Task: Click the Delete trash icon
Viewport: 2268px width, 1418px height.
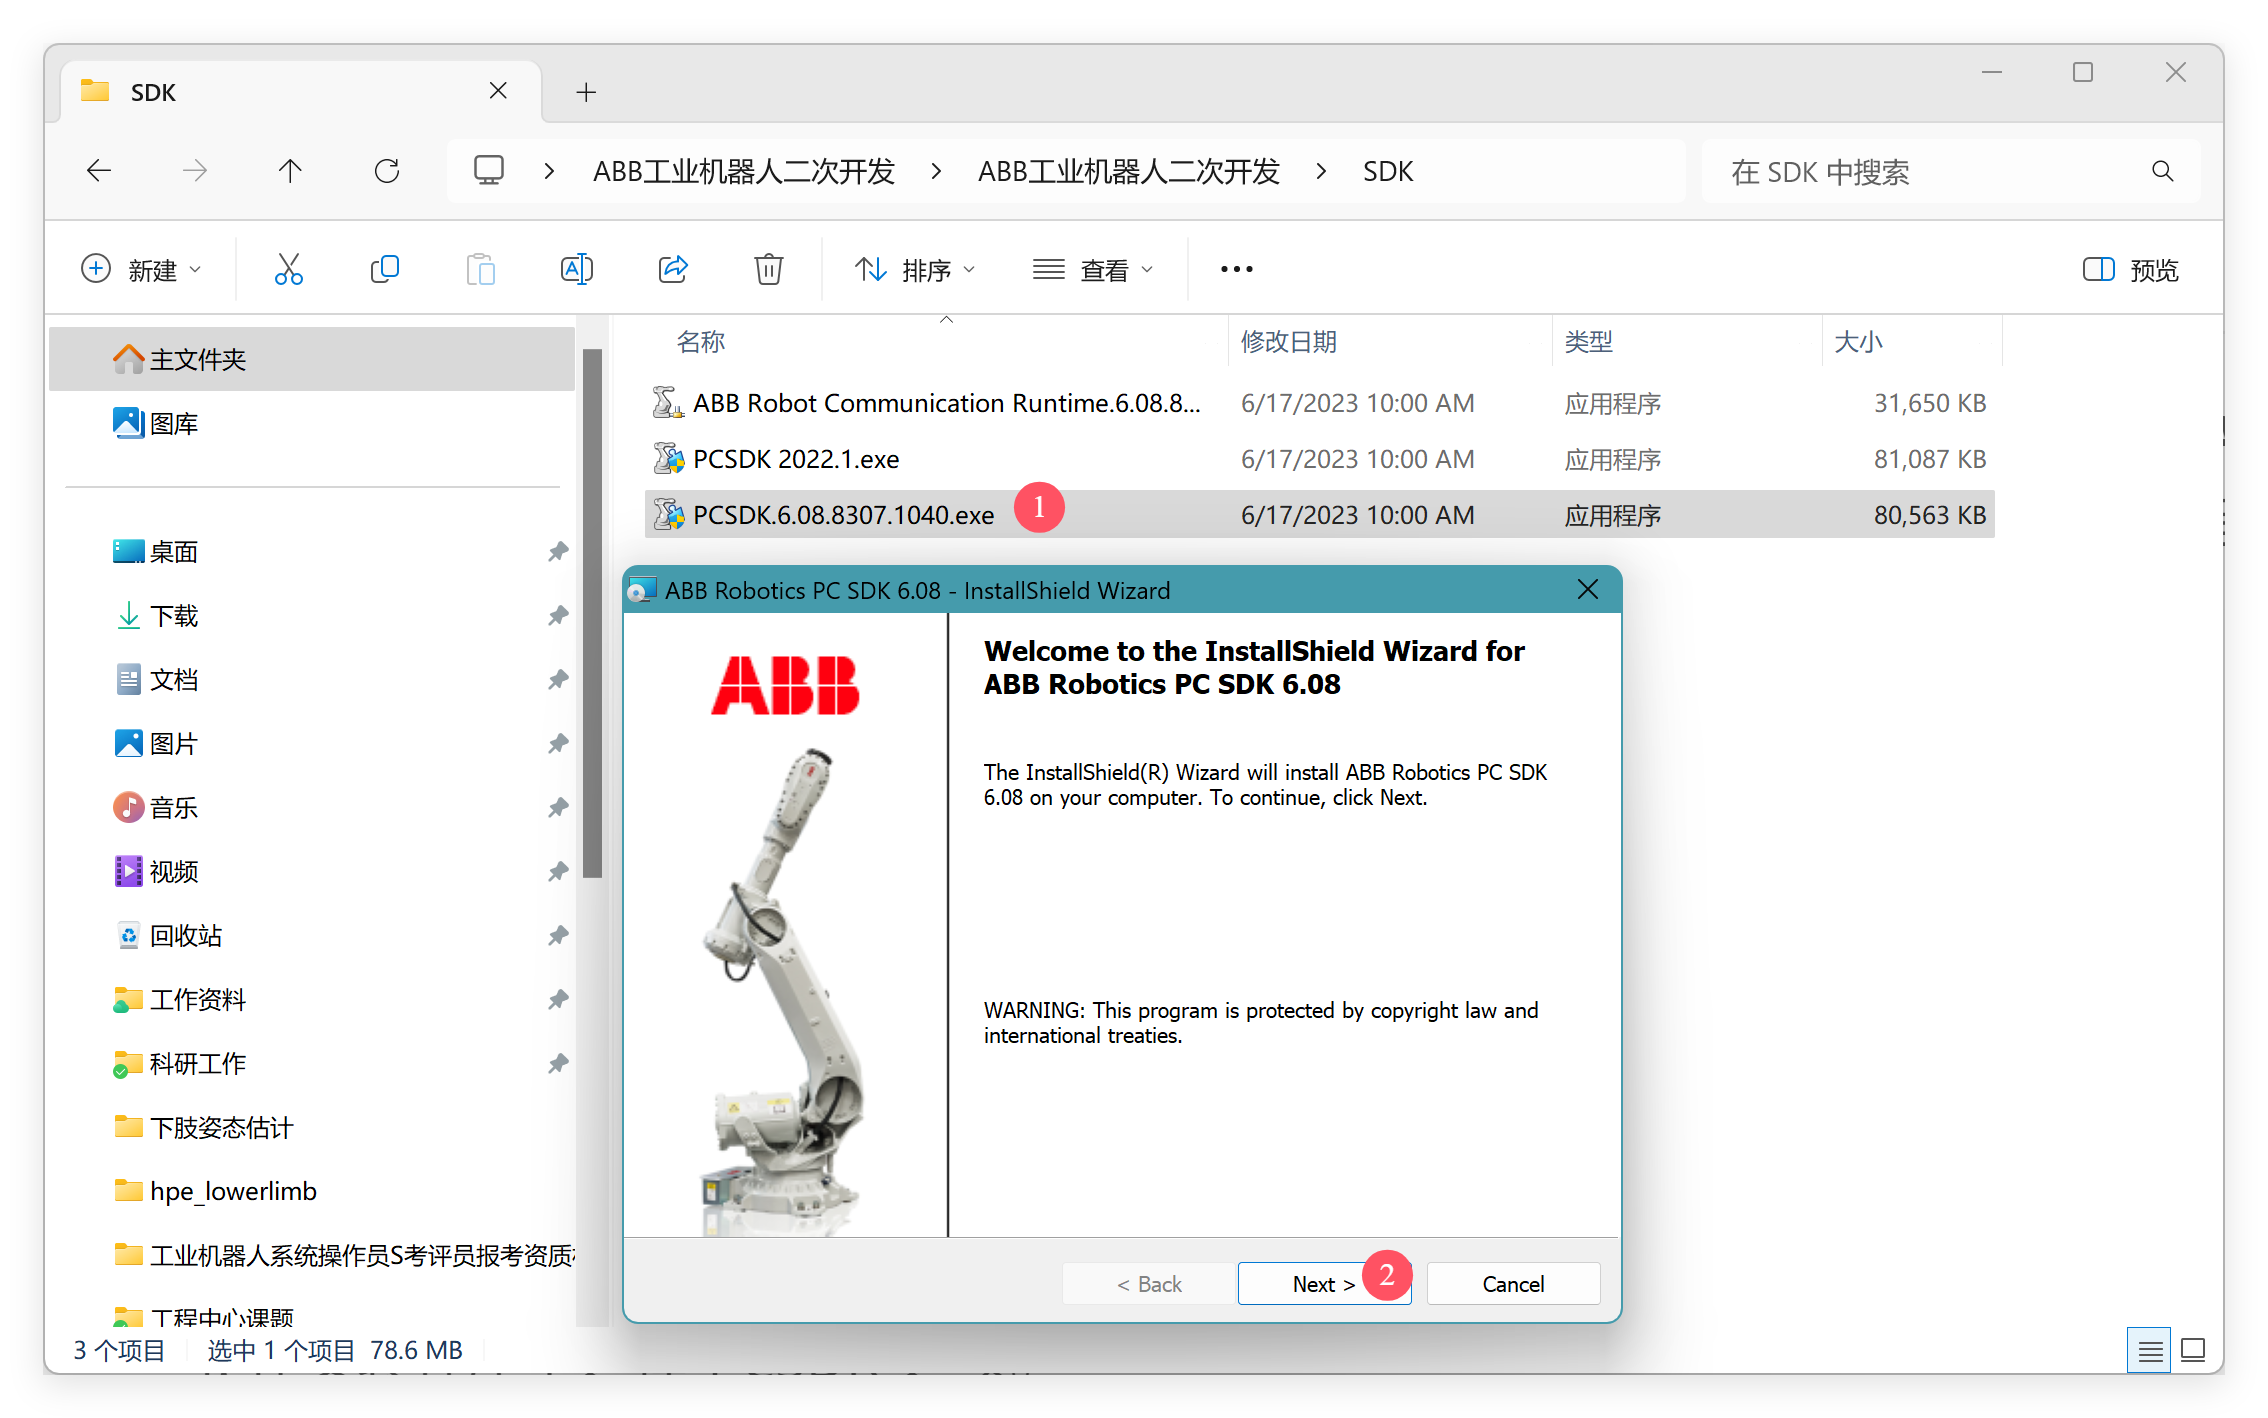Action: [769, 269]
